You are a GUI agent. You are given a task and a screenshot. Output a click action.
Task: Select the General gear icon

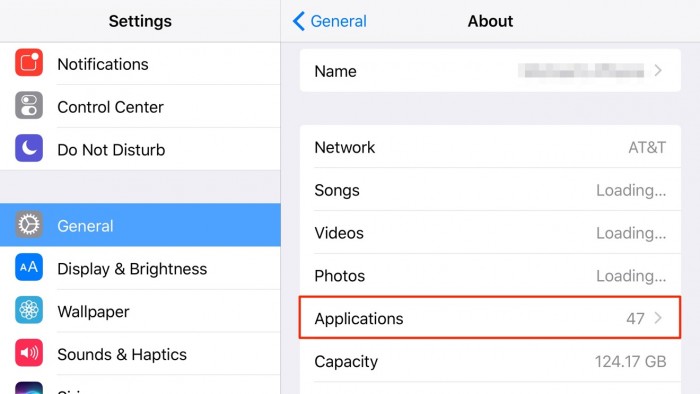[29, 224]
